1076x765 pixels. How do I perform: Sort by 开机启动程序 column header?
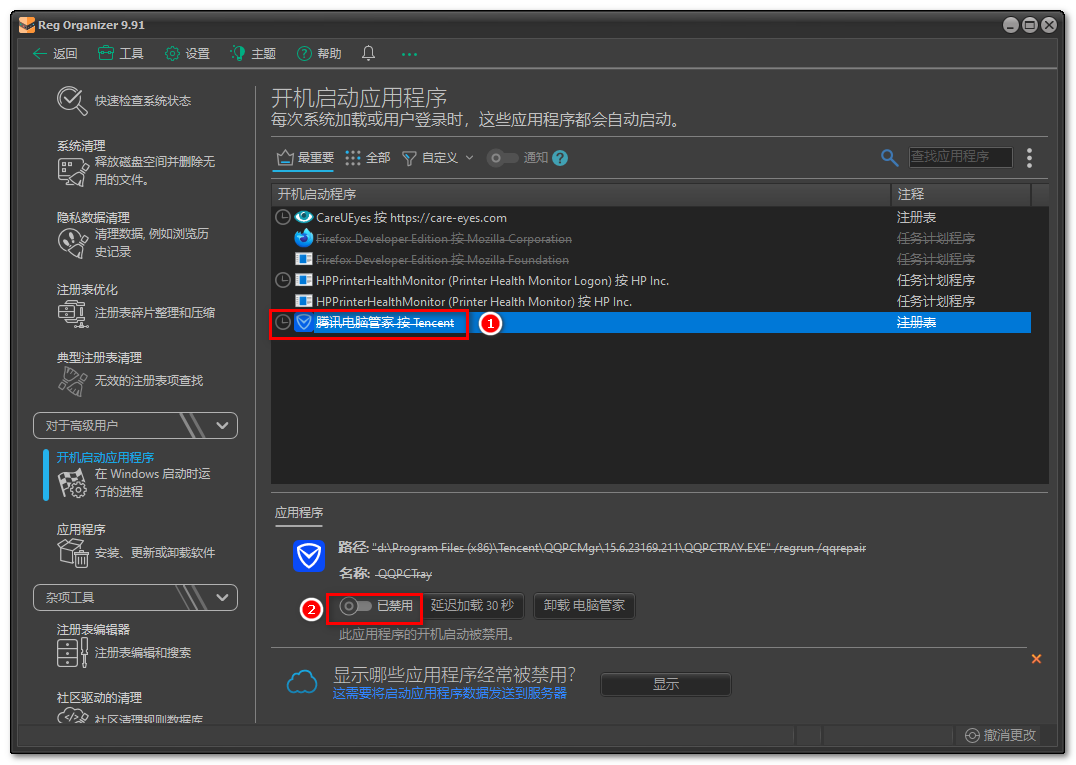[581, 194]
